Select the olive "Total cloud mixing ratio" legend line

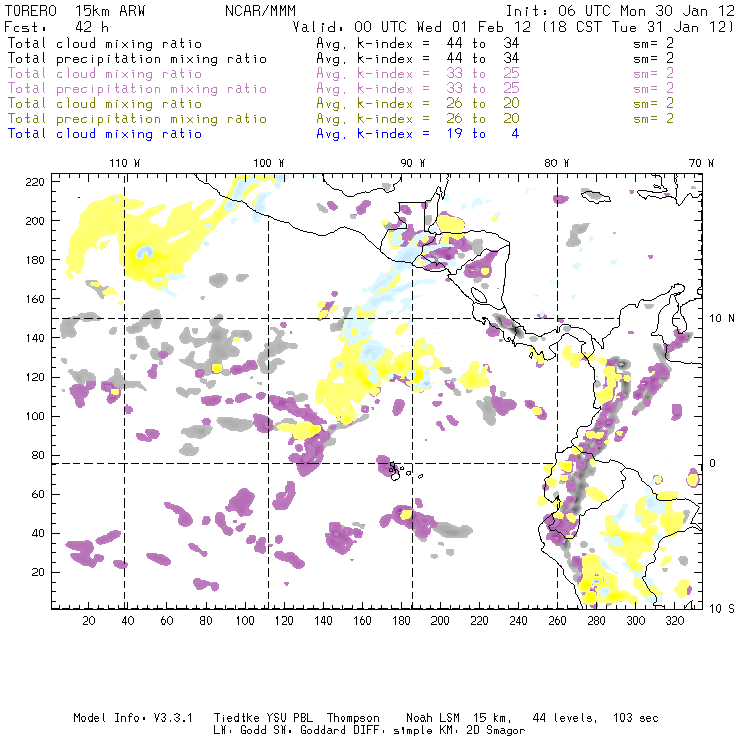coord(105,104)
